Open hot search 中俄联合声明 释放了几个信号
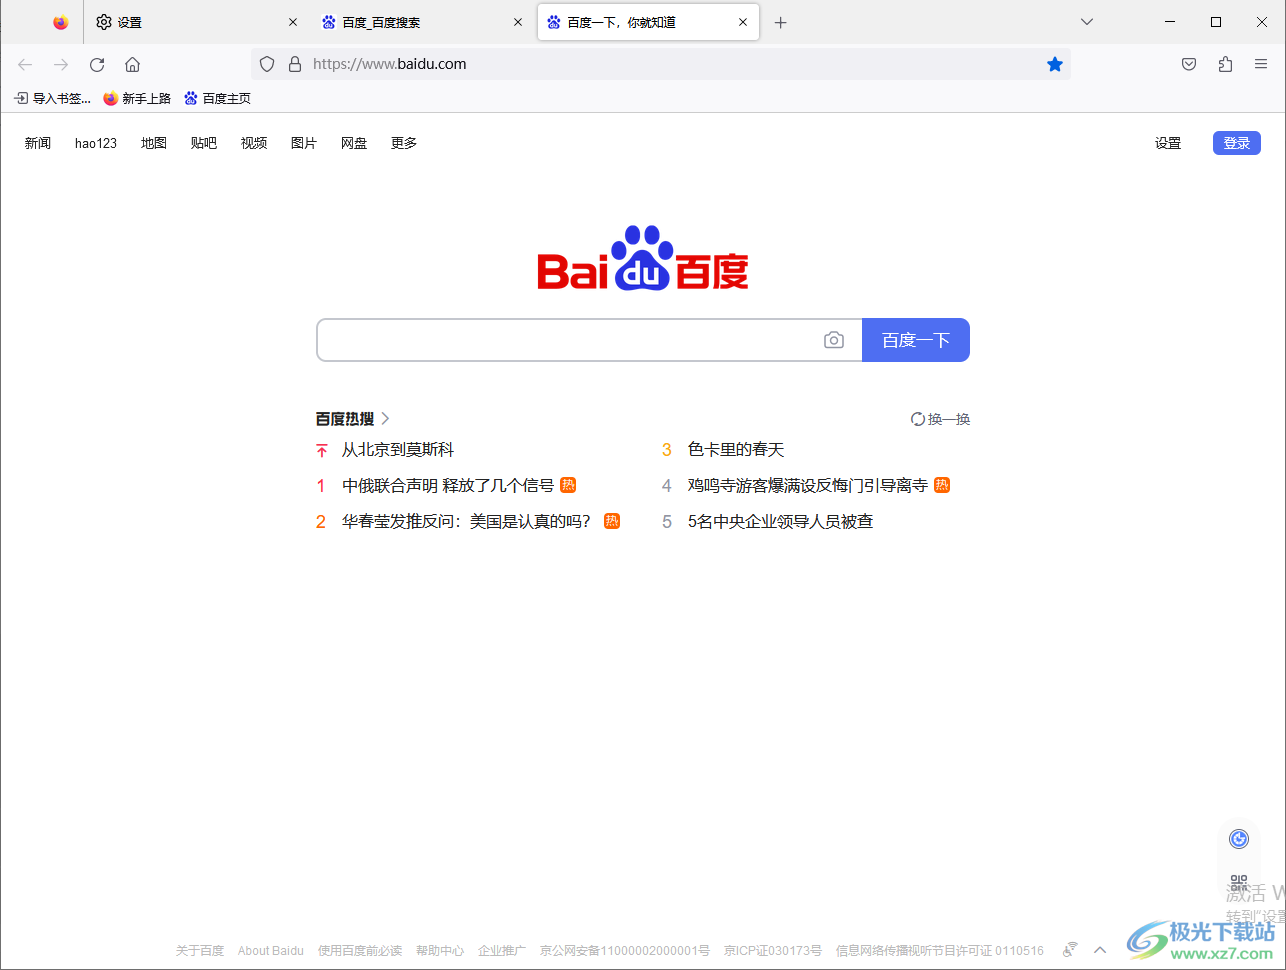1286x970 pixels. 448,485
